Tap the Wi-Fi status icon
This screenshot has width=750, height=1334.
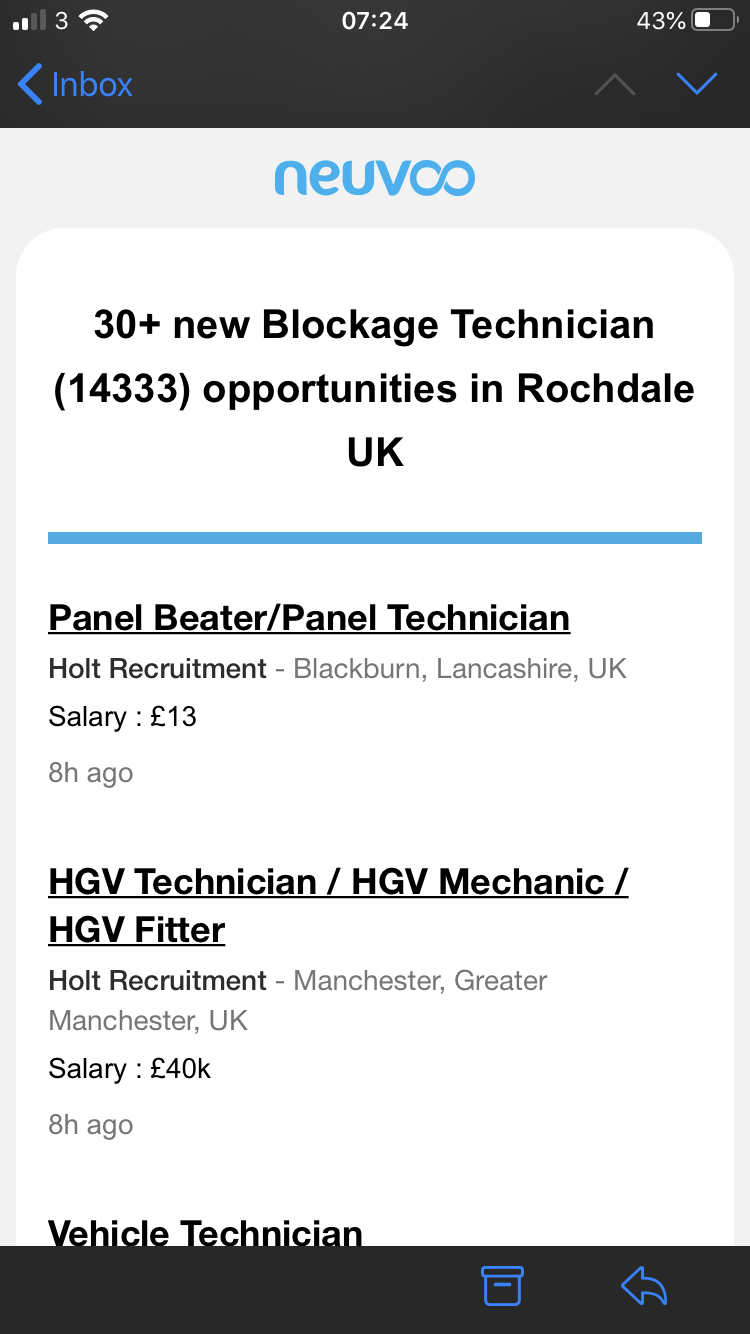point(93,21)
